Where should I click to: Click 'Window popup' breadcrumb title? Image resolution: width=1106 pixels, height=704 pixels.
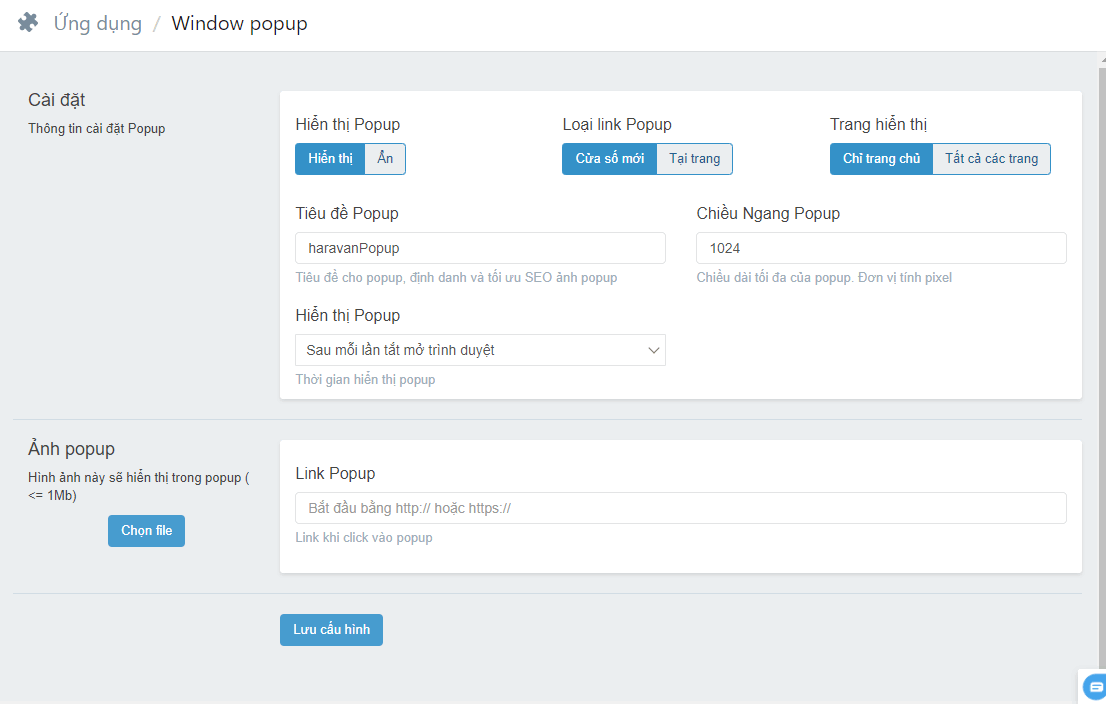coord(240,24)
